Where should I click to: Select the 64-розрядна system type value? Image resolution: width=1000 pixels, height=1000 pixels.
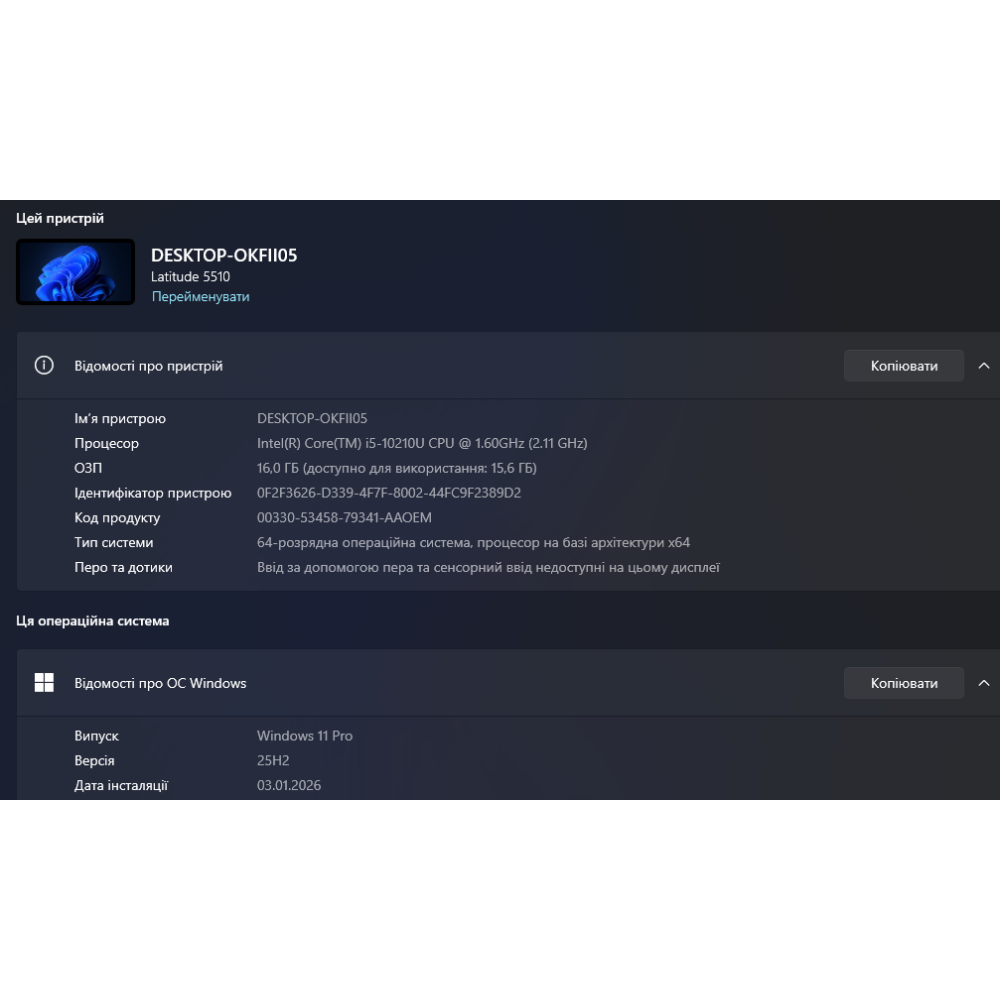[473, 543]
